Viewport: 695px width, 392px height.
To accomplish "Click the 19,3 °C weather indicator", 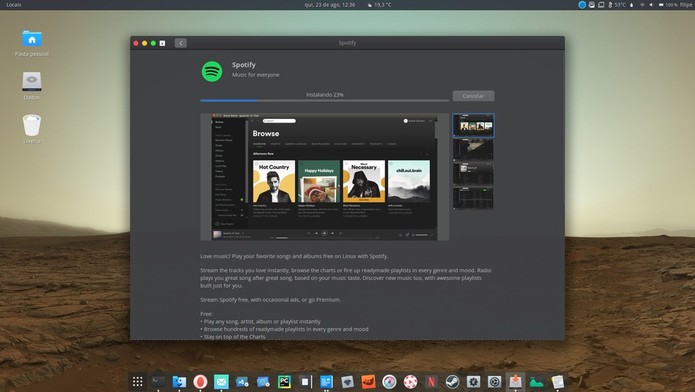I will tap(379, 4).
